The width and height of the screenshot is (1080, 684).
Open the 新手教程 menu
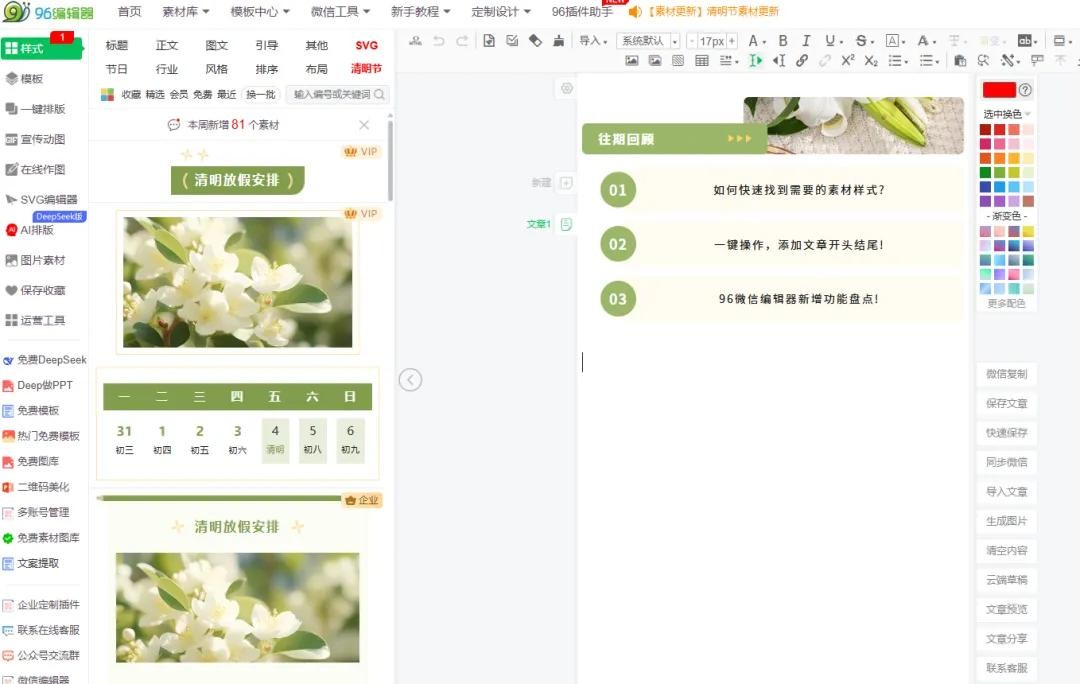point(420,12)
